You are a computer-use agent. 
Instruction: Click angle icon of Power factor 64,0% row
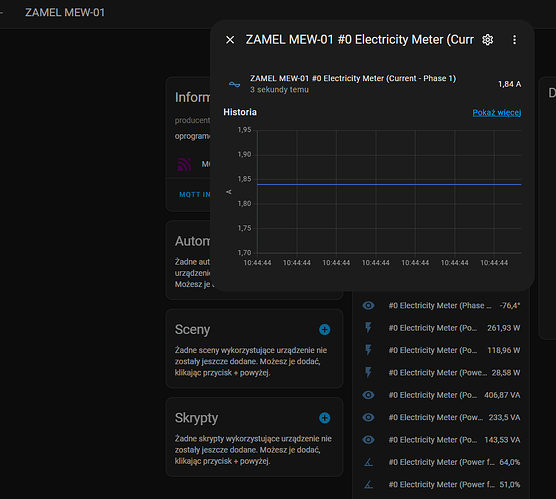coord(368,462)
